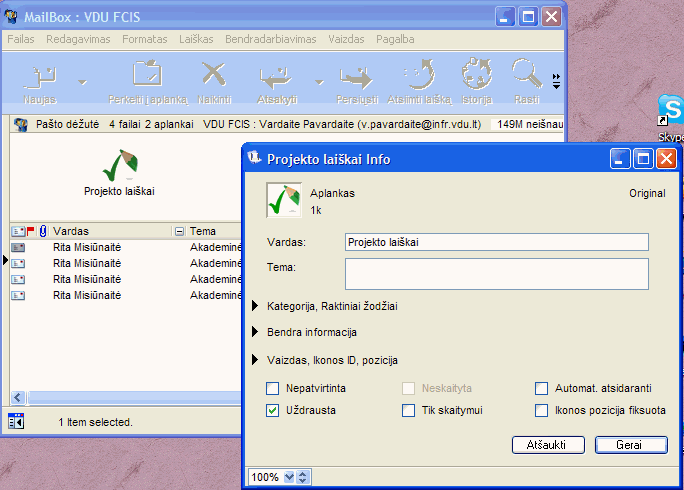Expand Kategorija, Raktiniai žodžiai section
This screenshot has height=490, width=684.
click(258, 306)
